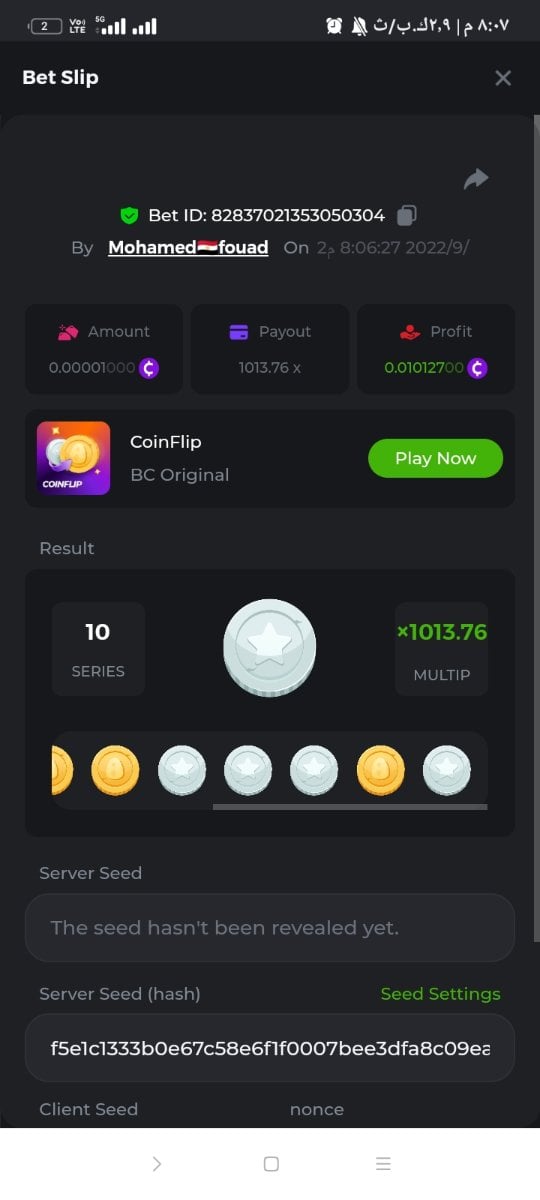This screenshot has width=540, height=1200.
Task: Tap the share arrow icon
Action: [x=476, y=179]
